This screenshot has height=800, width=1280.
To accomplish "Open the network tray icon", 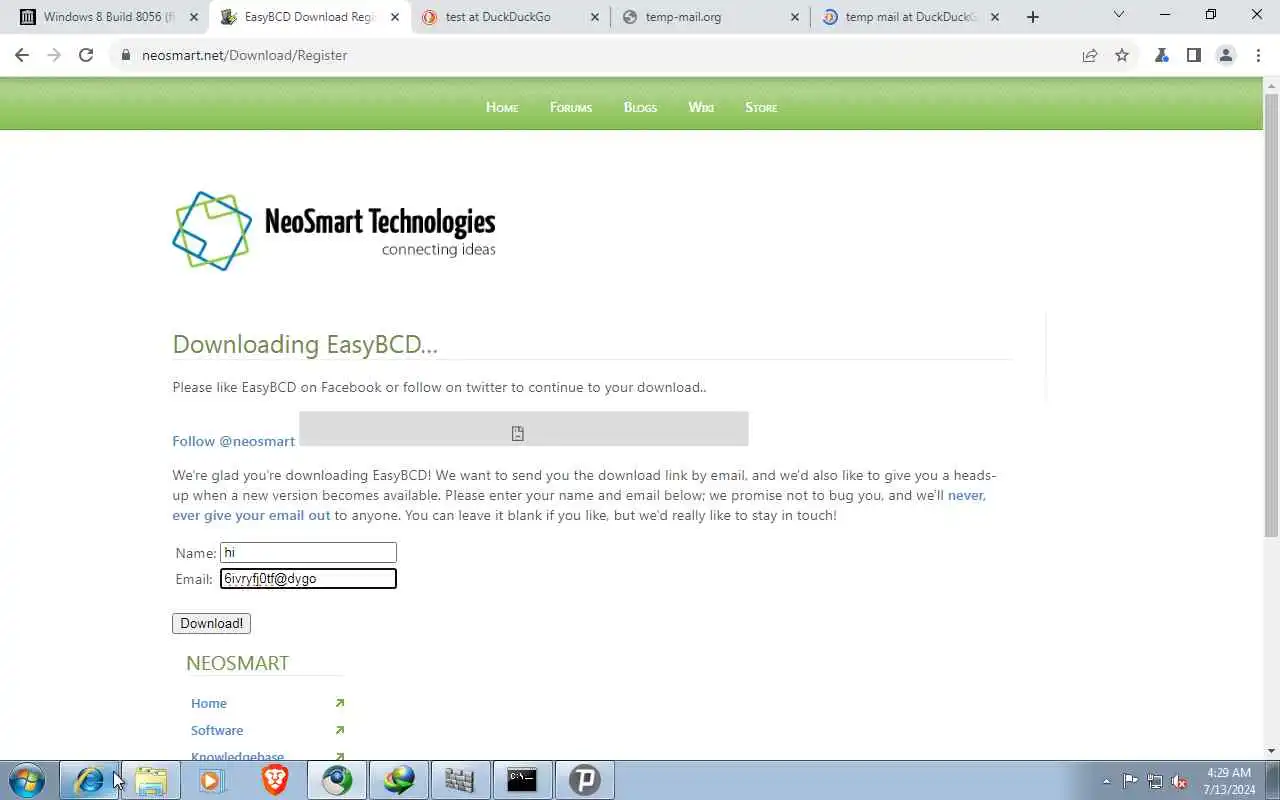I will click(1155, 781).
